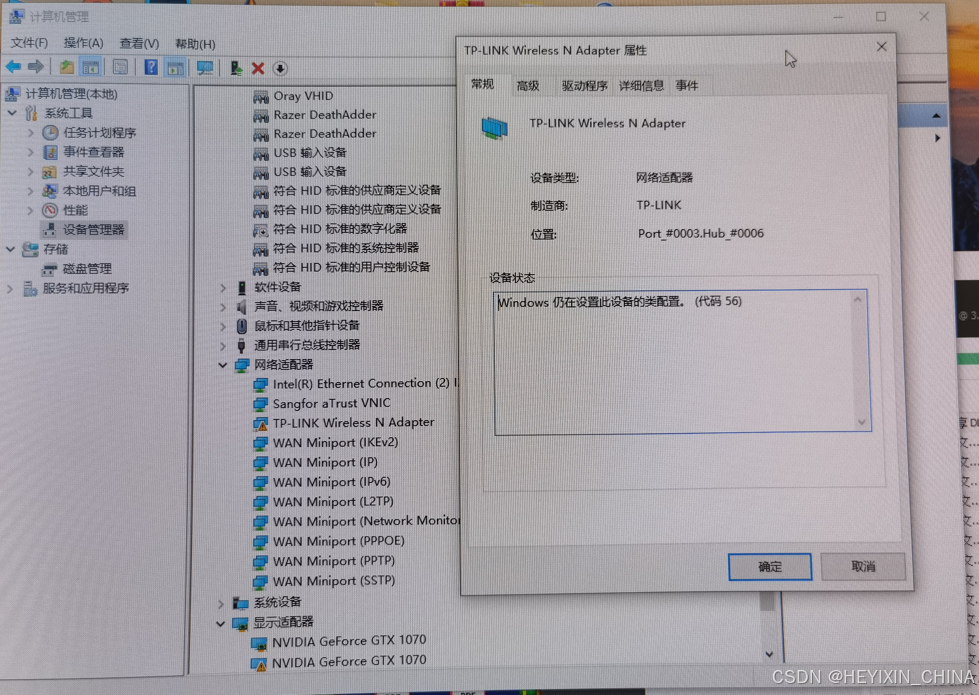Click the down-arrow disable device icon
This screenshot has width=979, height=695.
280,69
